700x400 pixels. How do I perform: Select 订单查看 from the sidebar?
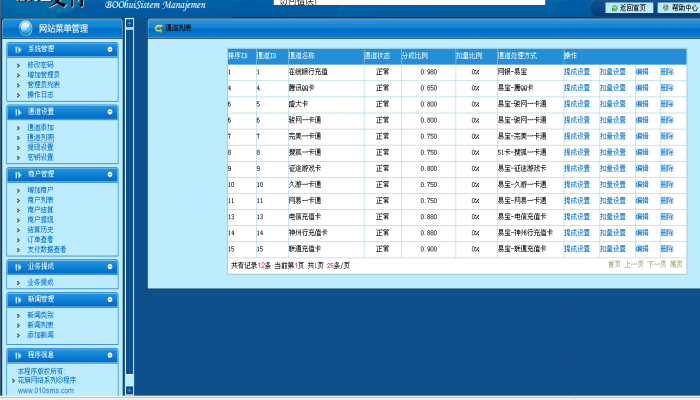40,239
